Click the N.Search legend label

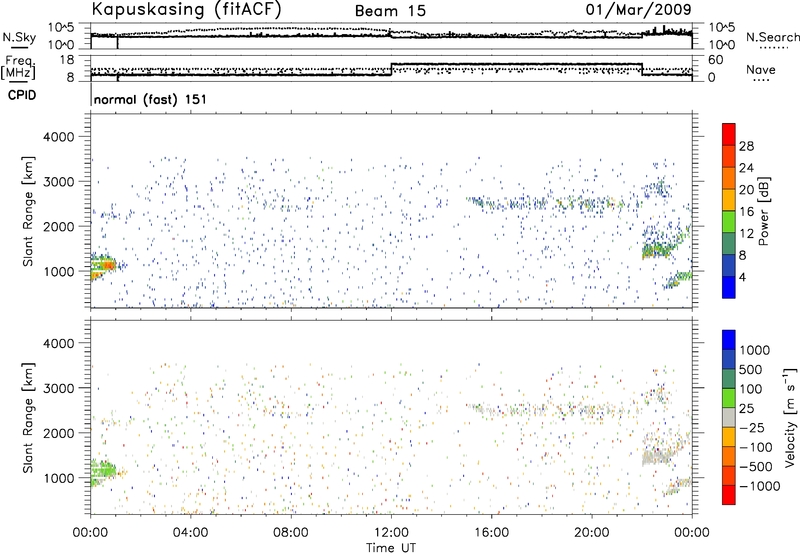click(772, 37)
